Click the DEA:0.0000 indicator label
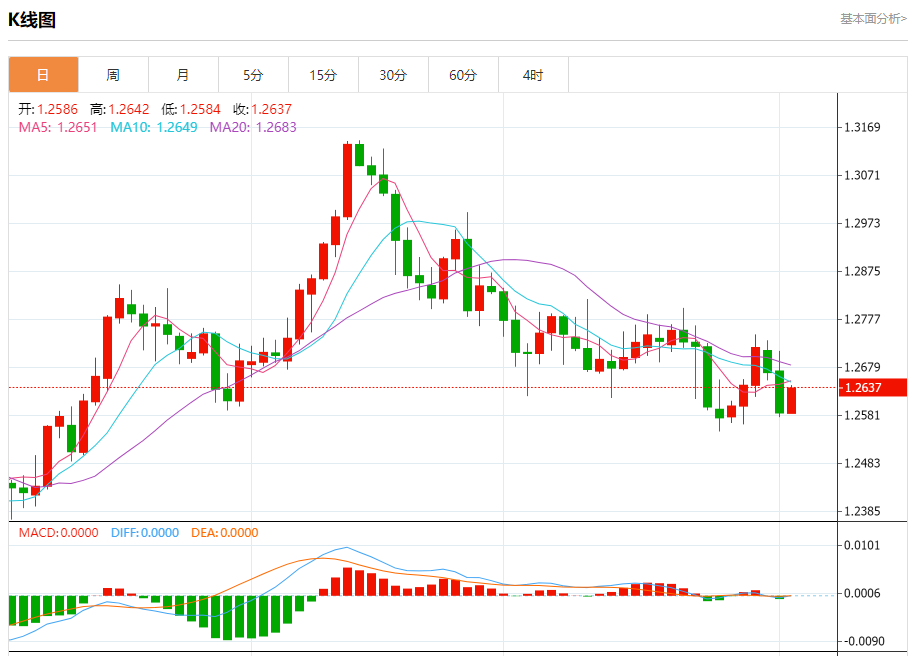The width and height of the screenshot is (922, 656). 225,533
